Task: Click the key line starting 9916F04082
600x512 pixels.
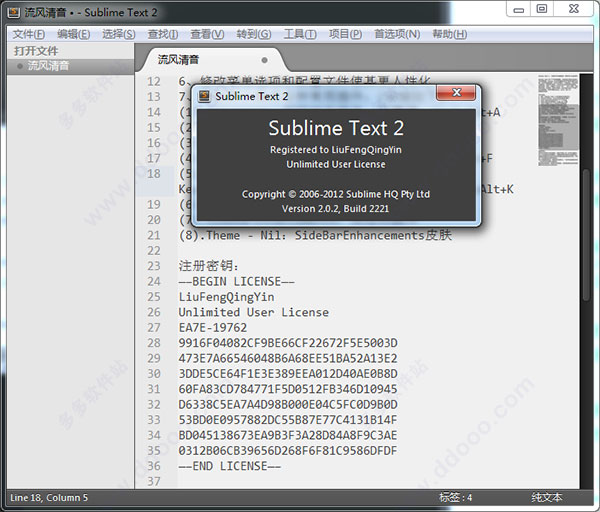Action: [x=288, y=343]
